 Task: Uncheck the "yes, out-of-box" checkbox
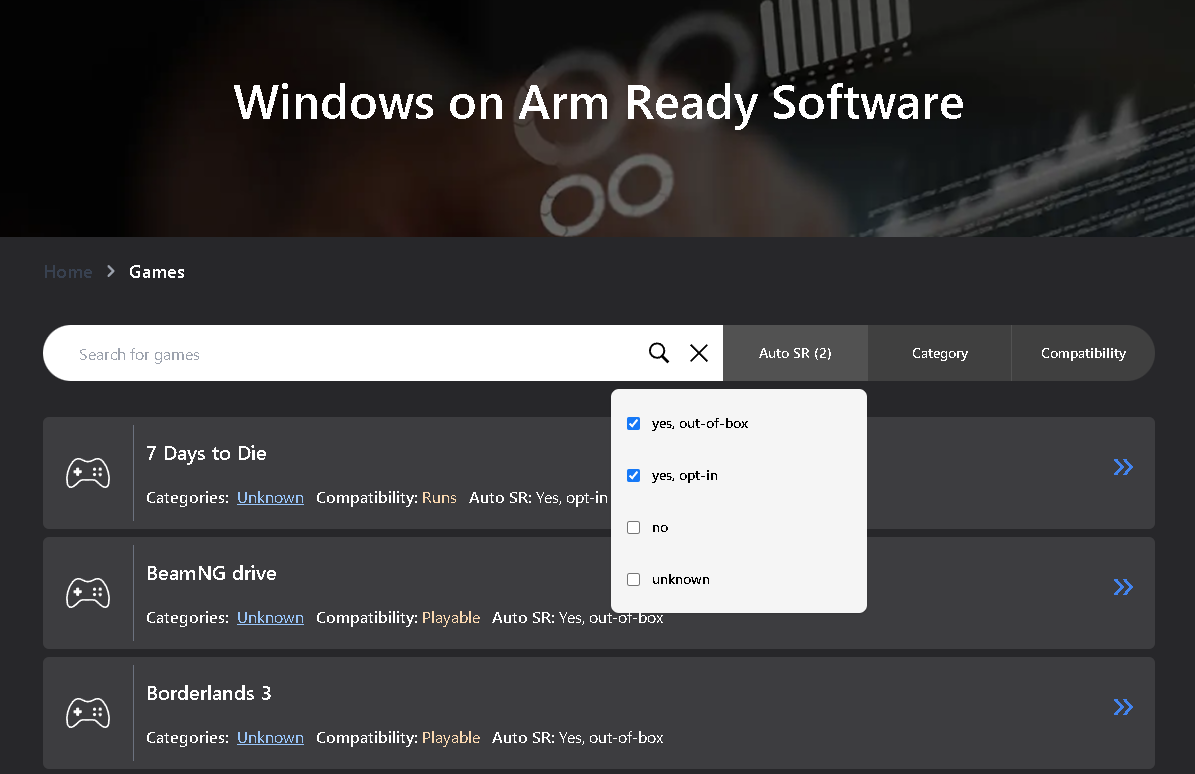pyautogui.click(x=633, y=424)
